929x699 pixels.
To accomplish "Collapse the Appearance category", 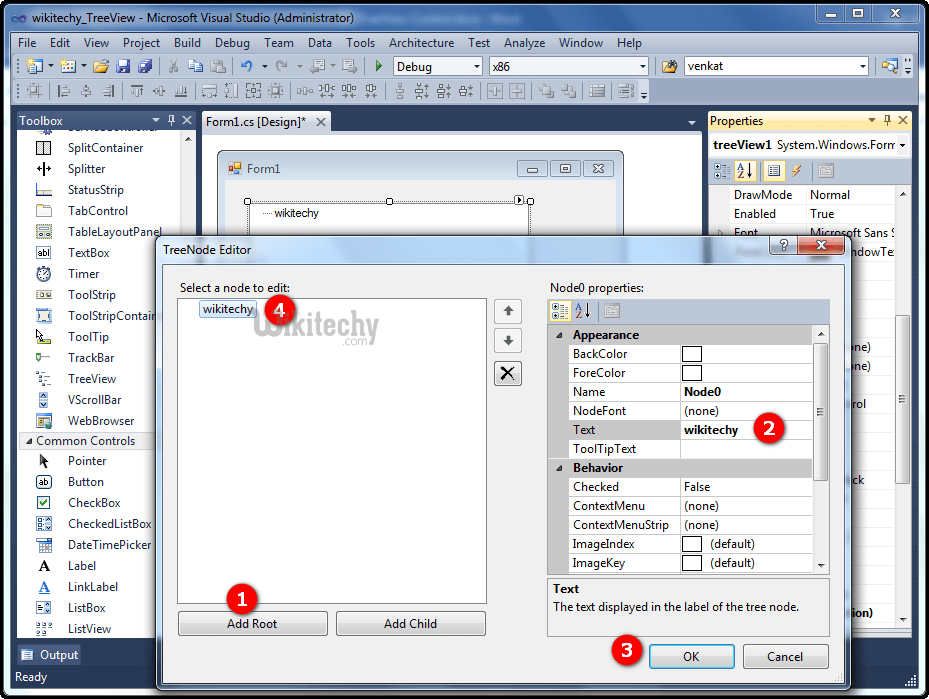I will 559,335.
